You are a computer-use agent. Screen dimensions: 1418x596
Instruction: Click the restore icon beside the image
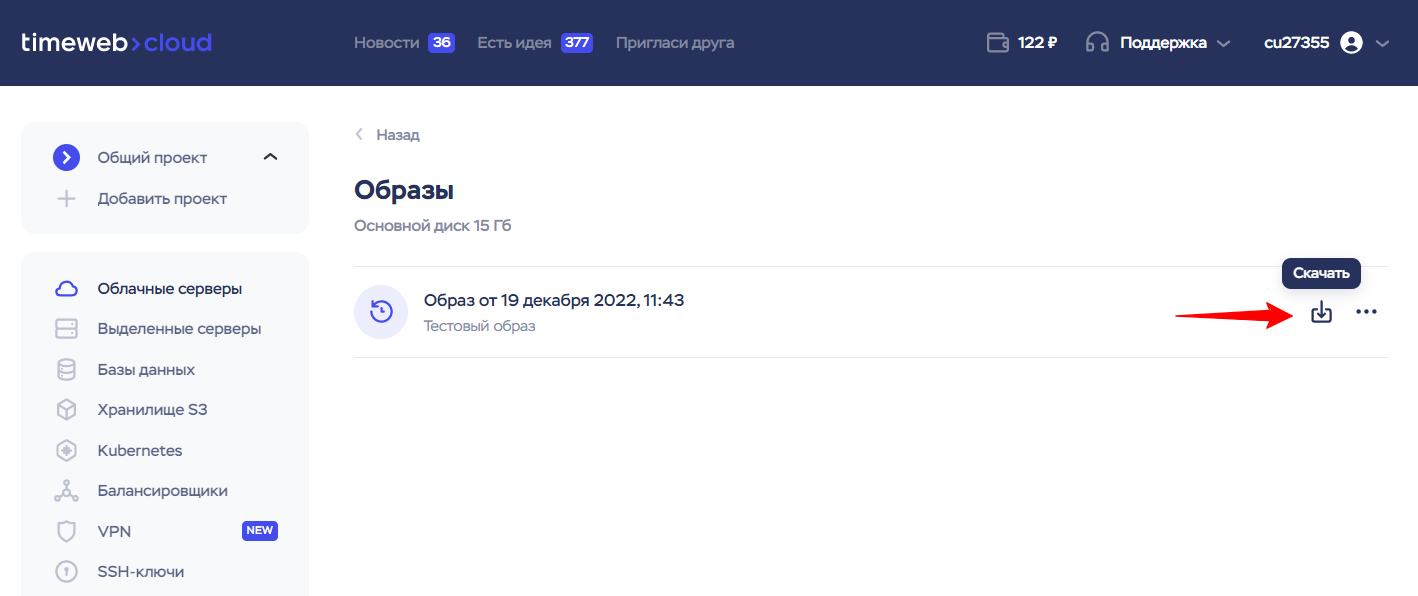[381, 312]
